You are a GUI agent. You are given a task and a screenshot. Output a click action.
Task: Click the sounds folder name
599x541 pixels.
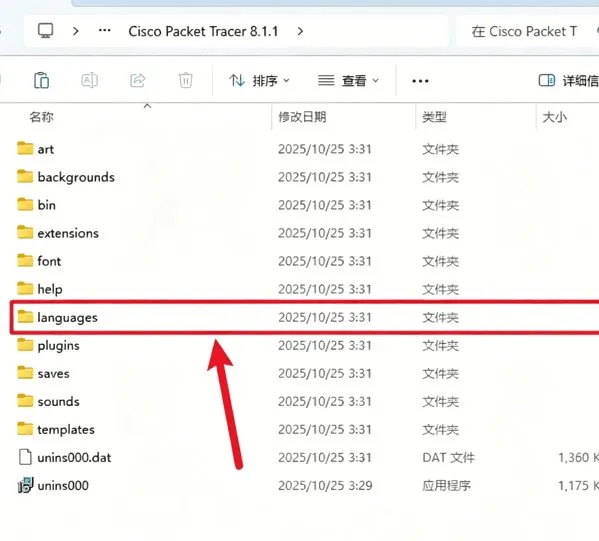click(x=58, y=402)
